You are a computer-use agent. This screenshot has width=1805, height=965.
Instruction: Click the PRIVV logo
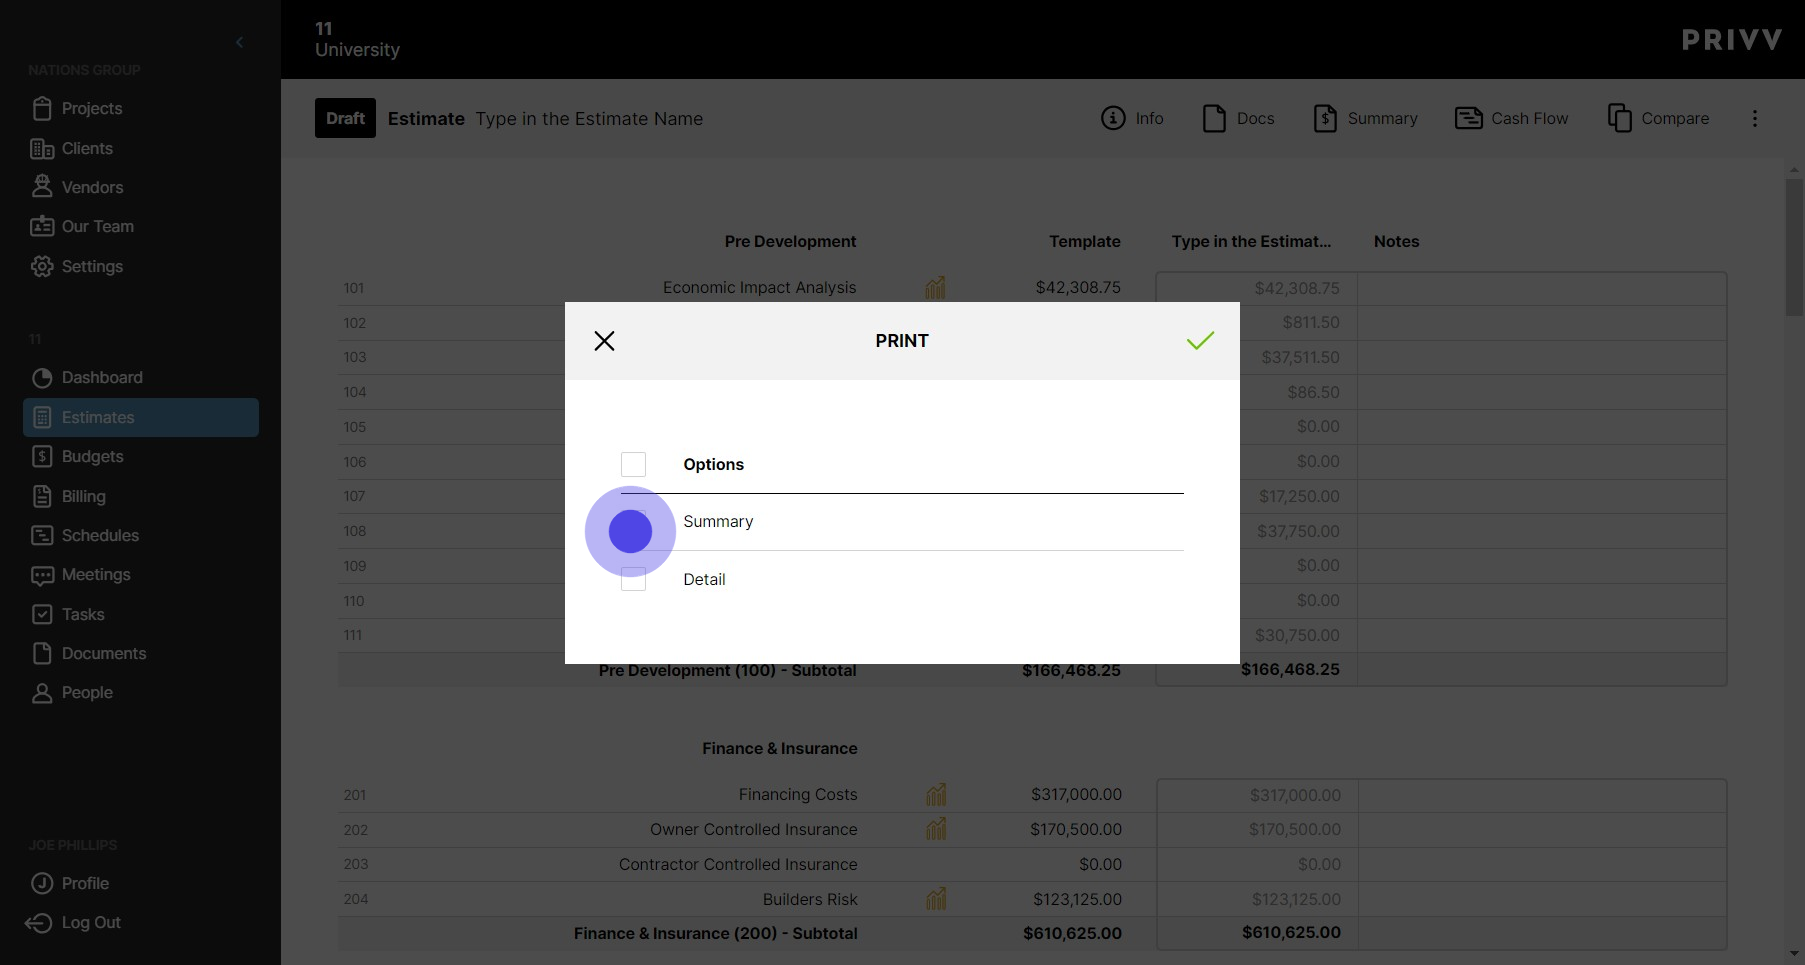tap(1732, 40)
